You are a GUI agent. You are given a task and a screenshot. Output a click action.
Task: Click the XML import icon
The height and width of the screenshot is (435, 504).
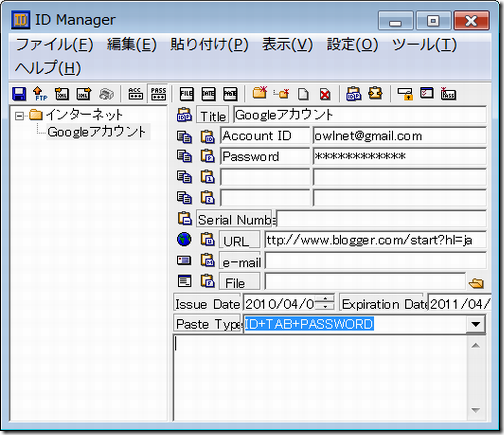[62, 94]
